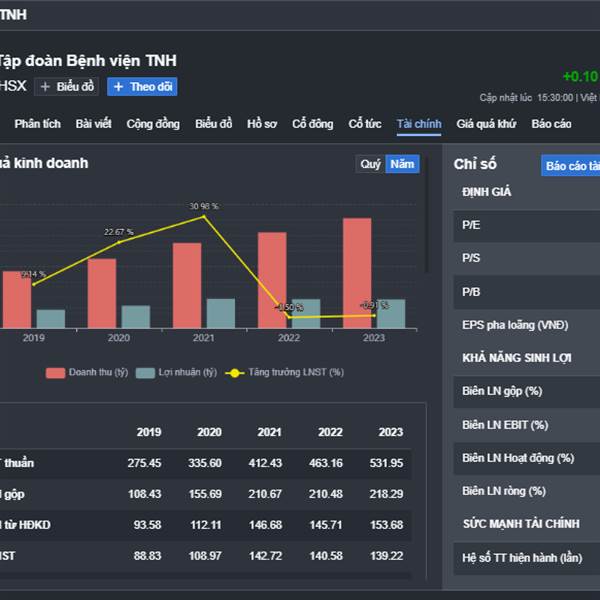Go to Hồ sơ tab
600x600 pixels.
pyautogui.click(x=262, y=124)
